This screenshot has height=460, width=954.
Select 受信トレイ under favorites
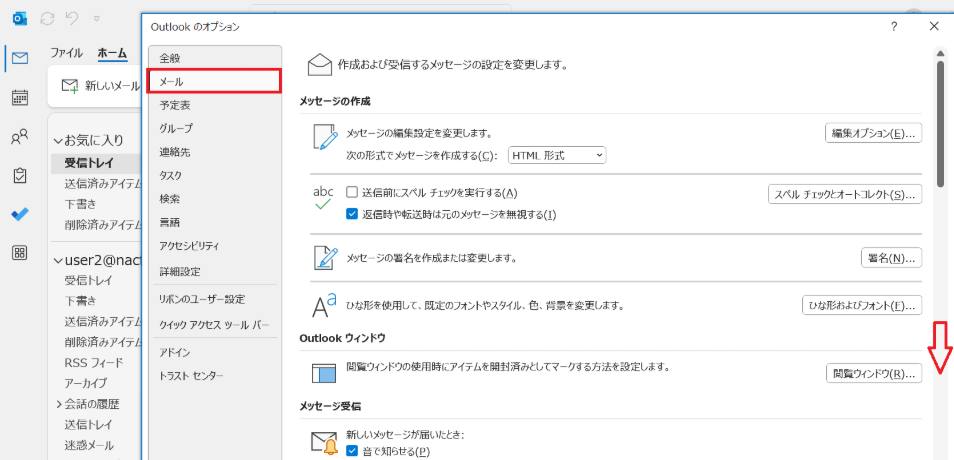click(x=88, y=162)
